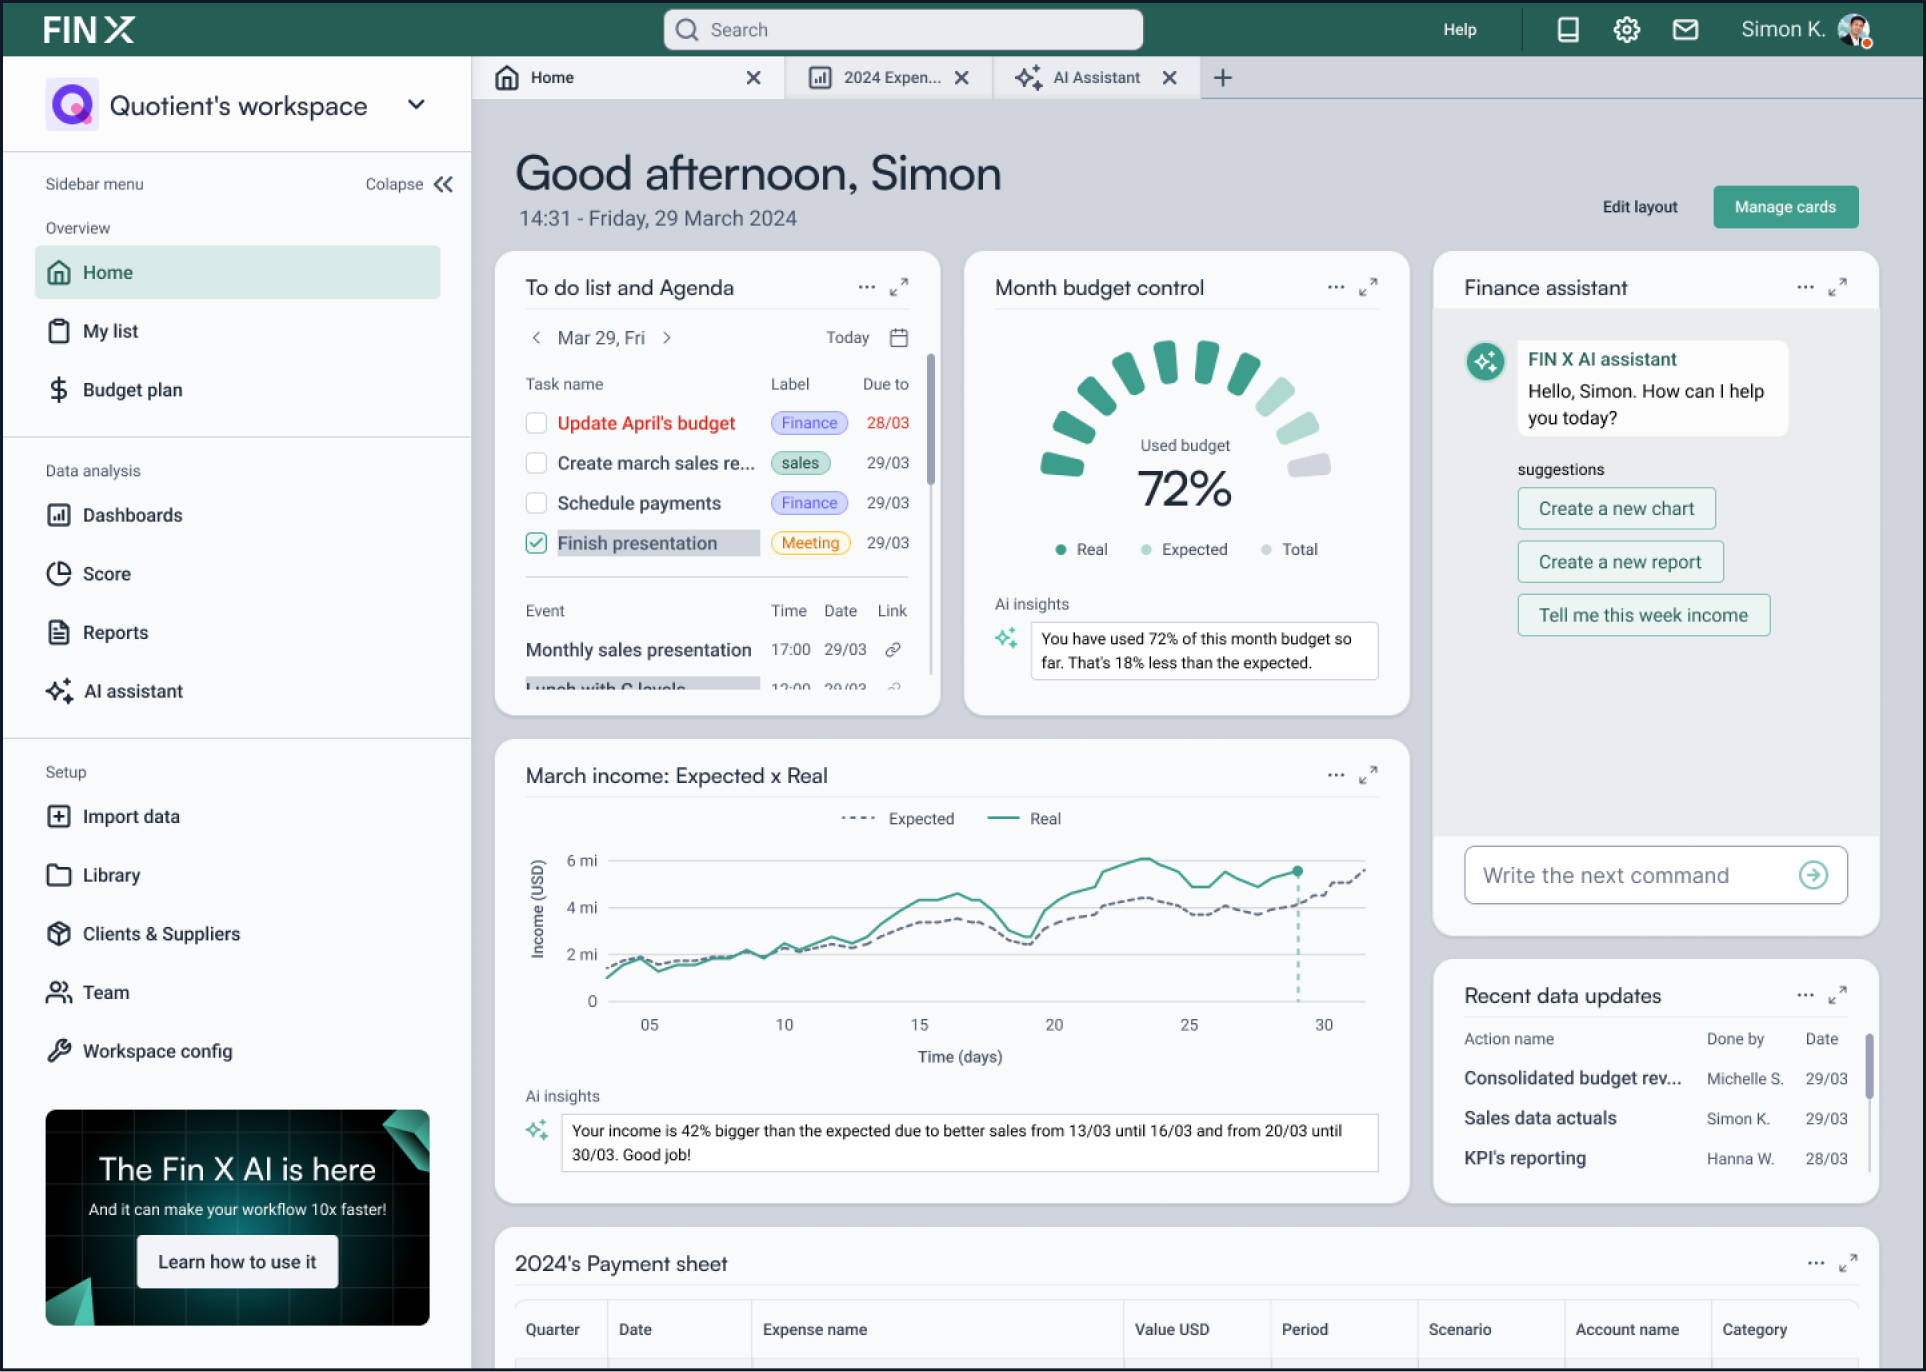Collapse the sidebar menu
This screenshot has height=1372, width=1926.
(443, 184)
